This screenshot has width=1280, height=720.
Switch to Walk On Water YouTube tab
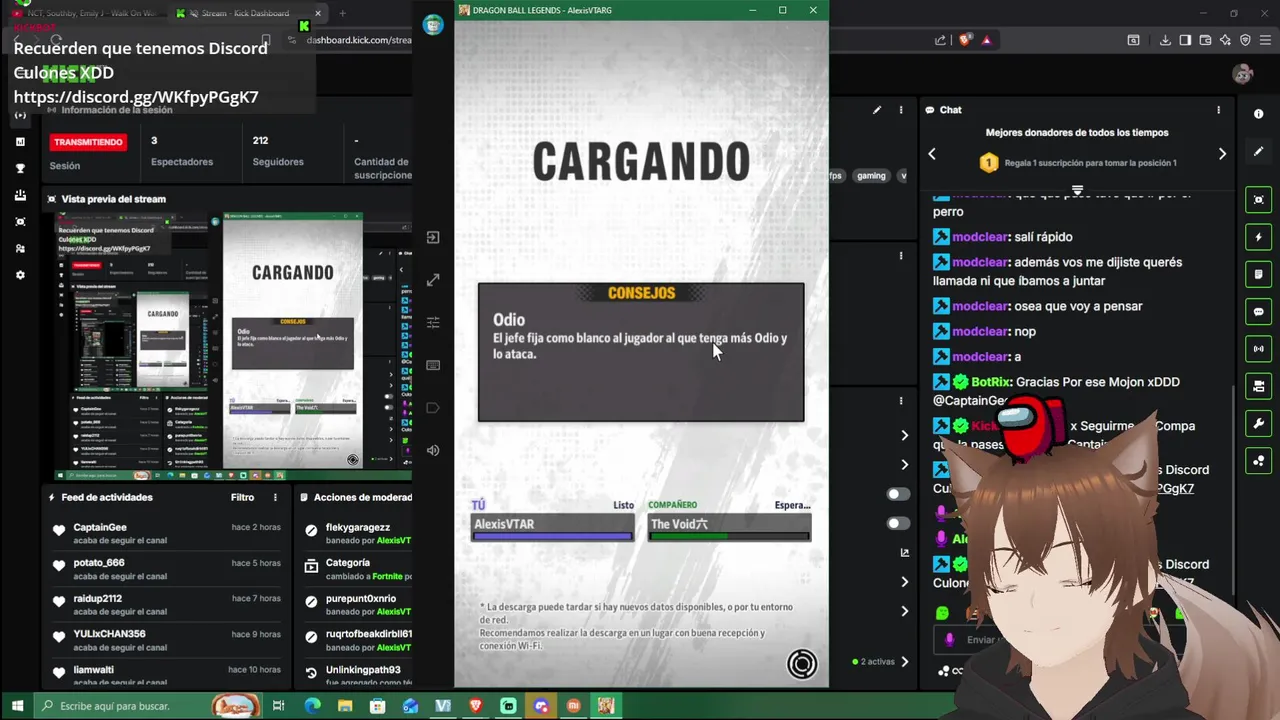pyautogui.click(x=85, y=13)
